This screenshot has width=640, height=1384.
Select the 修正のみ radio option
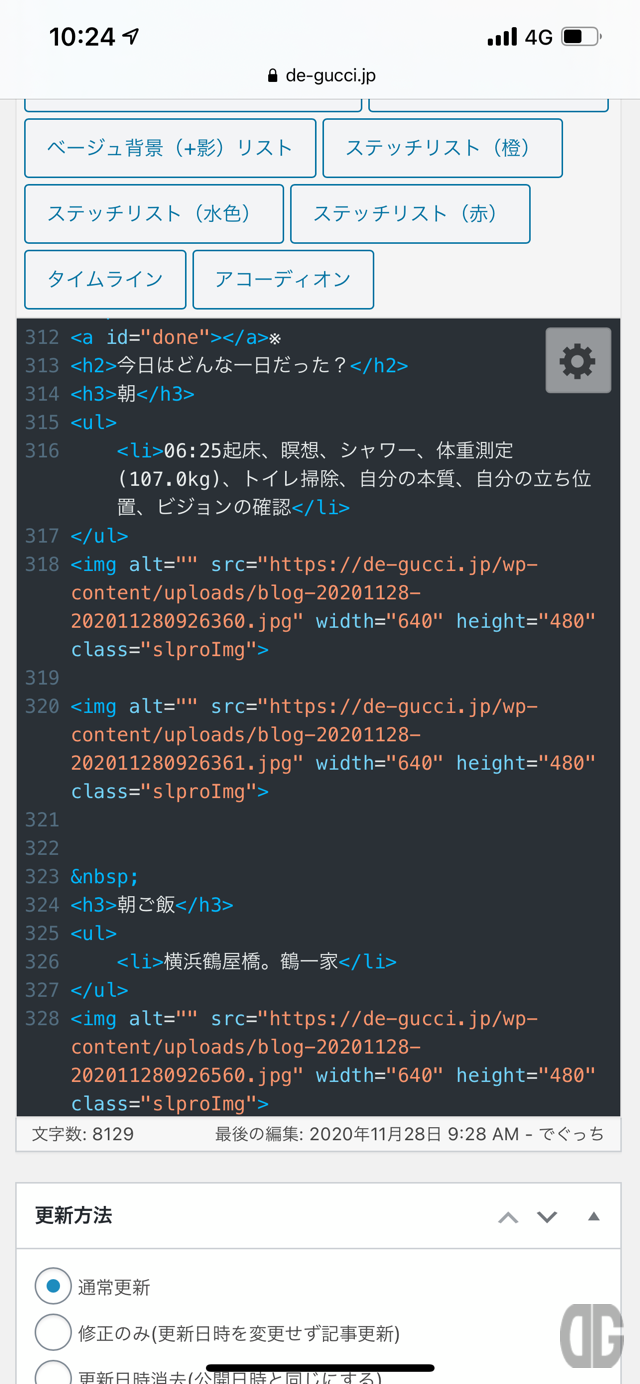click(53, 1332)
